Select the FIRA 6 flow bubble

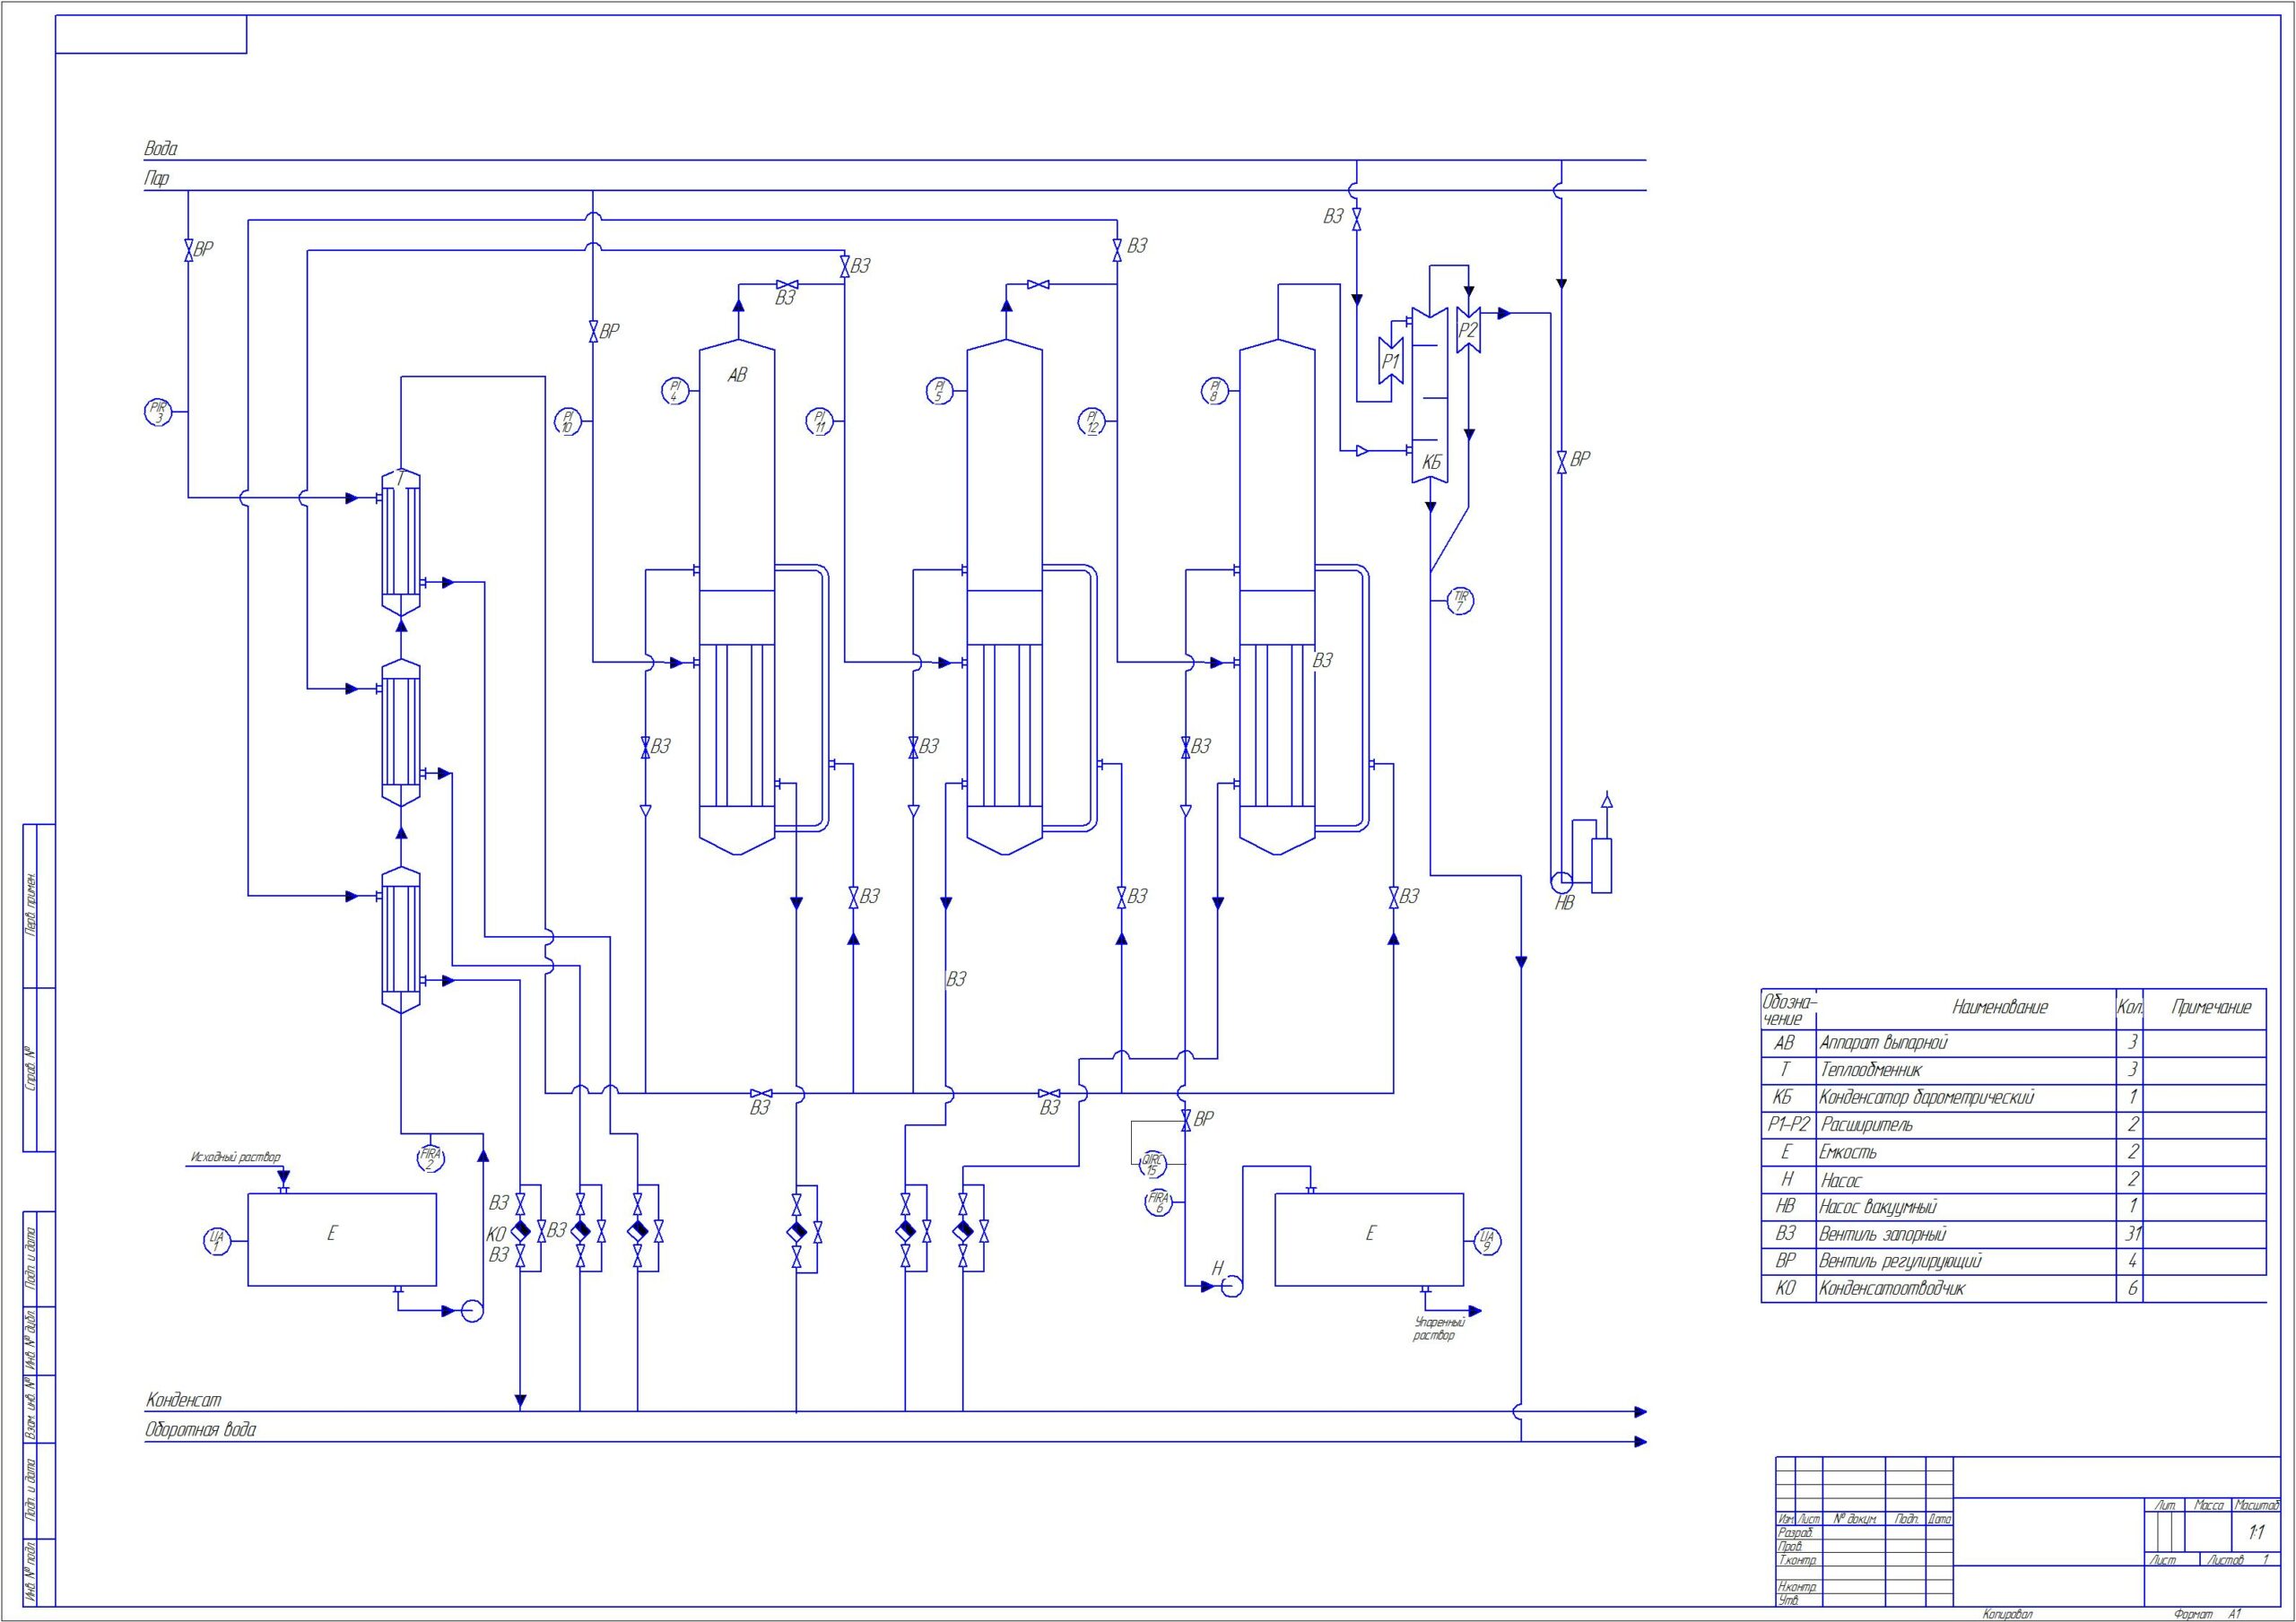pyautogui.click(x=1159, y=1203)
